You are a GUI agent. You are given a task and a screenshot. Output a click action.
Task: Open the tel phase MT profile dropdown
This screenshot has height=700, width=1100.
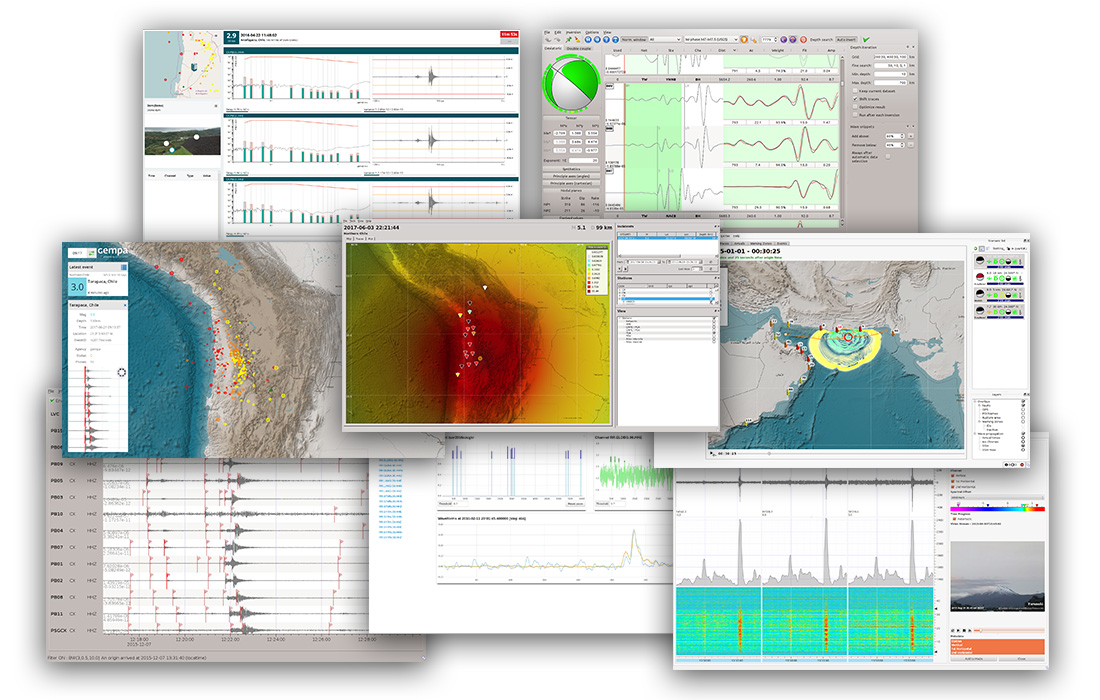pyautogui.click(x=711, y=39)
